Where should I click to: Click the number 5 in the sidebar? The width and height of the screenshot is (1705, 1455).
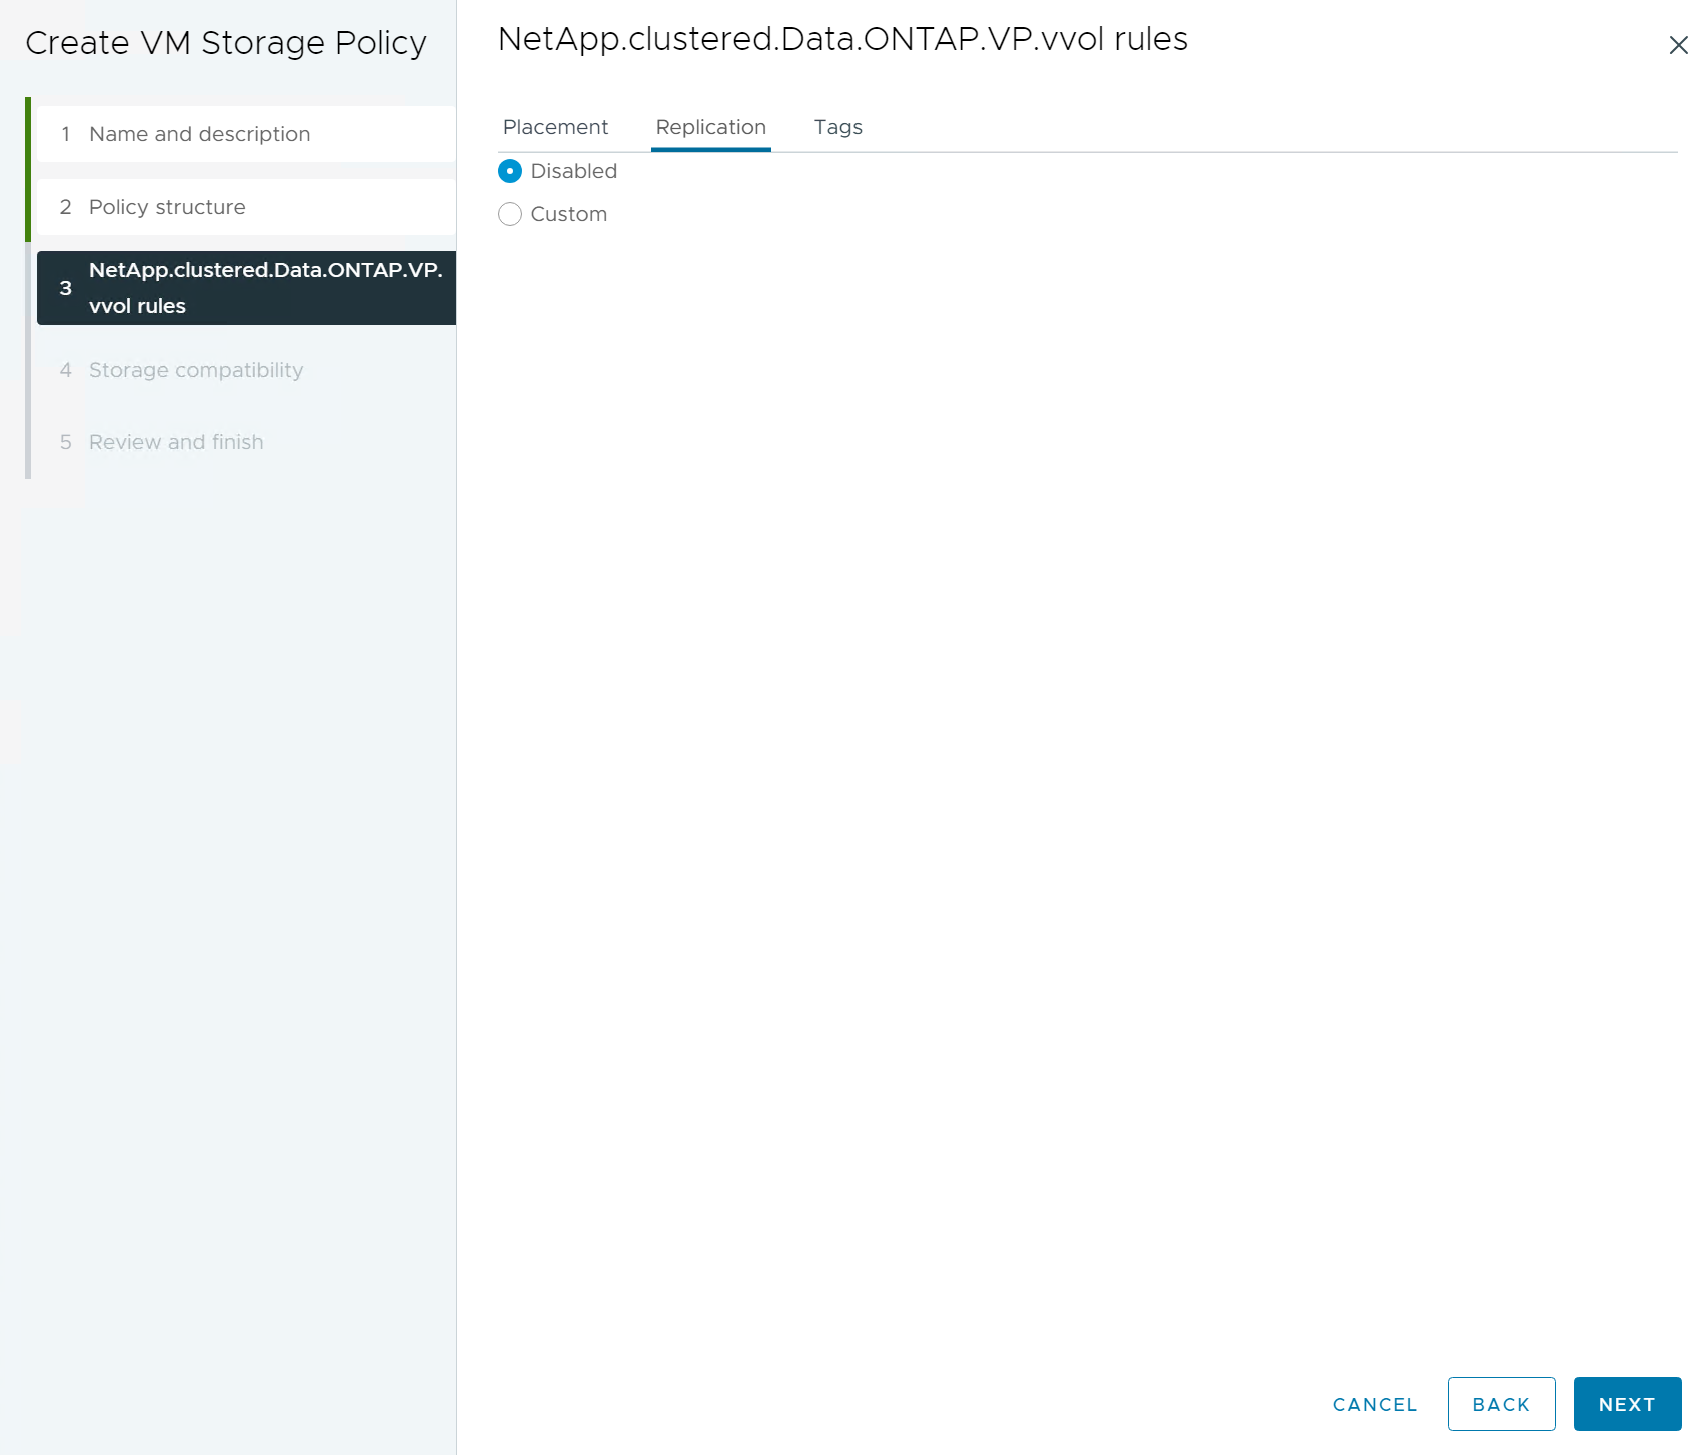pyautogui.click(x=66, y=442)
